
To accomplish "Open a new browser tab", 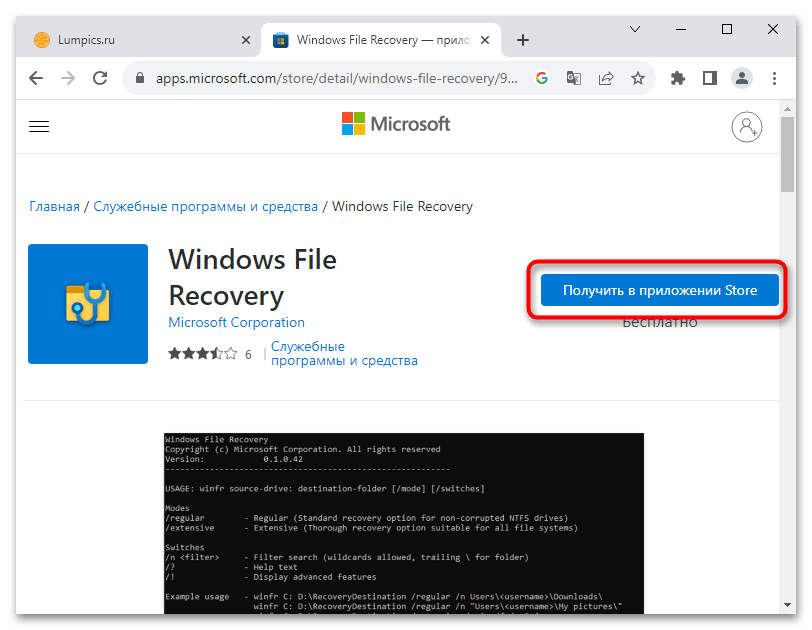I will tap(522, 40).
